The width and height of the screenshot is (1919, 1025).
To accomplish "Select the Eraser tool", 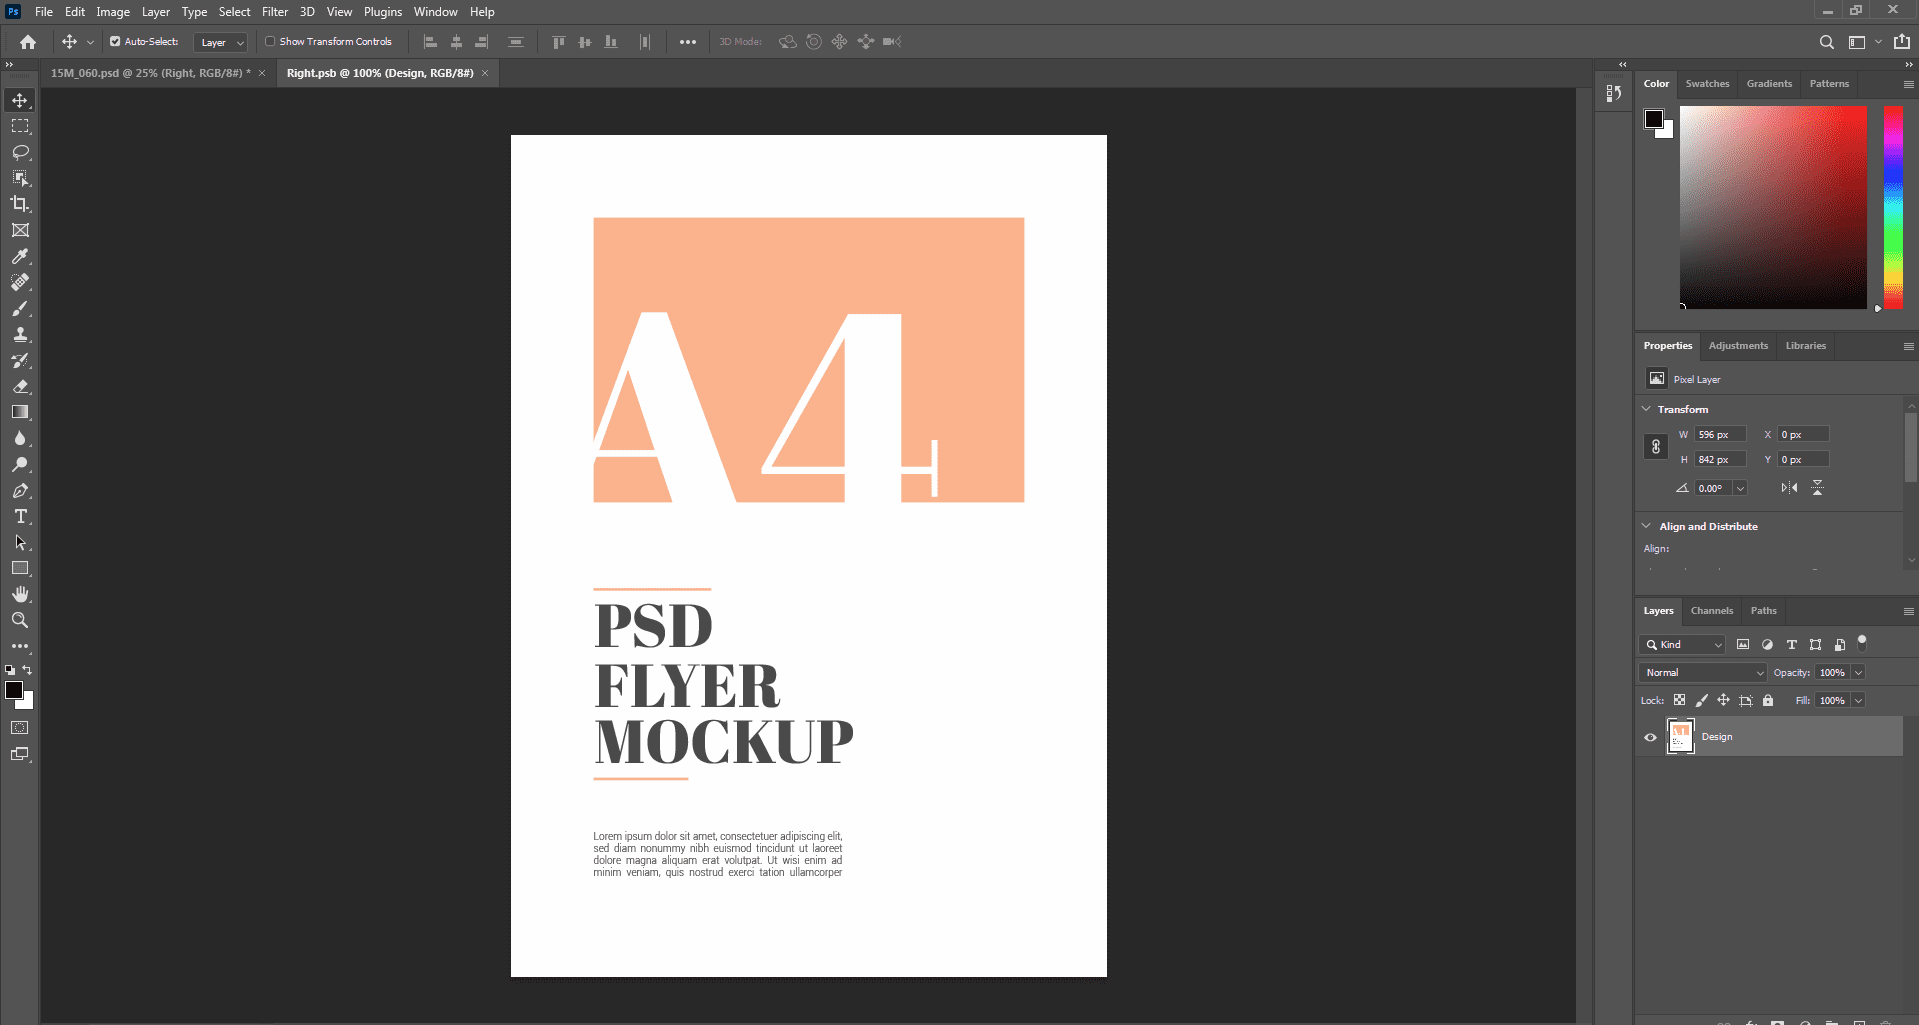I will (20, 386).
